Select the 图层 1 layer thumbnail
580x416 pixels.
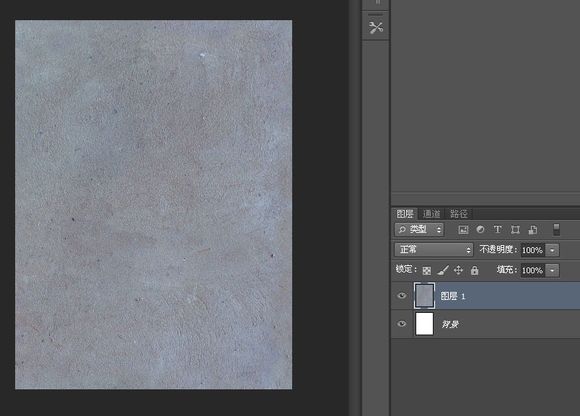pyautogui.click(x=424, y=295)
